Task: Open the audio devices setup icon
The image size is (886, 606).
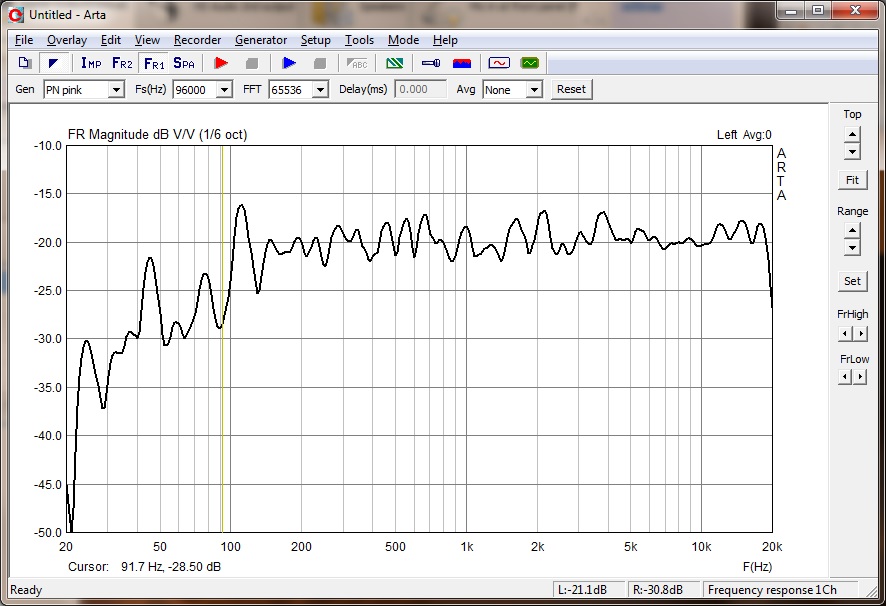Action: tap(431, 63)
